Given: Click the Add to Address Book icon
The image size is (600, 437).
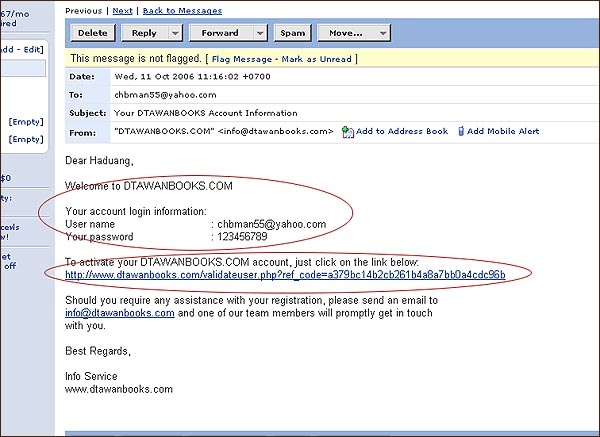Looking at the screenshot, I should coord(347,132).
